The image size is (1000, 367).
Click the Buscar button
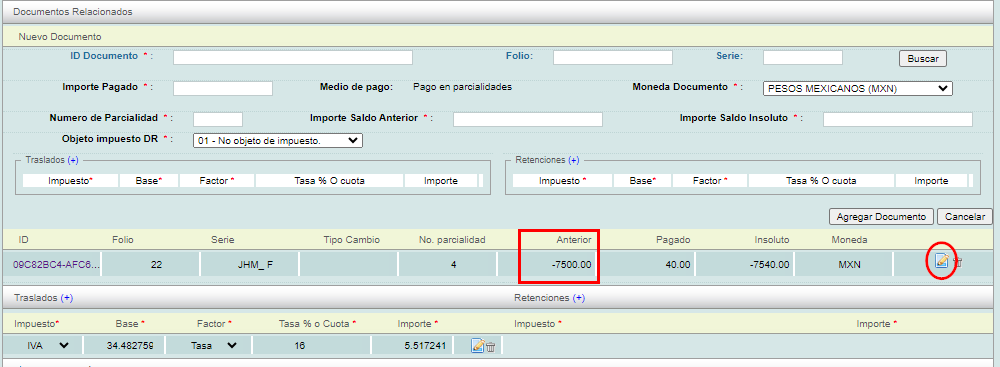923,58
